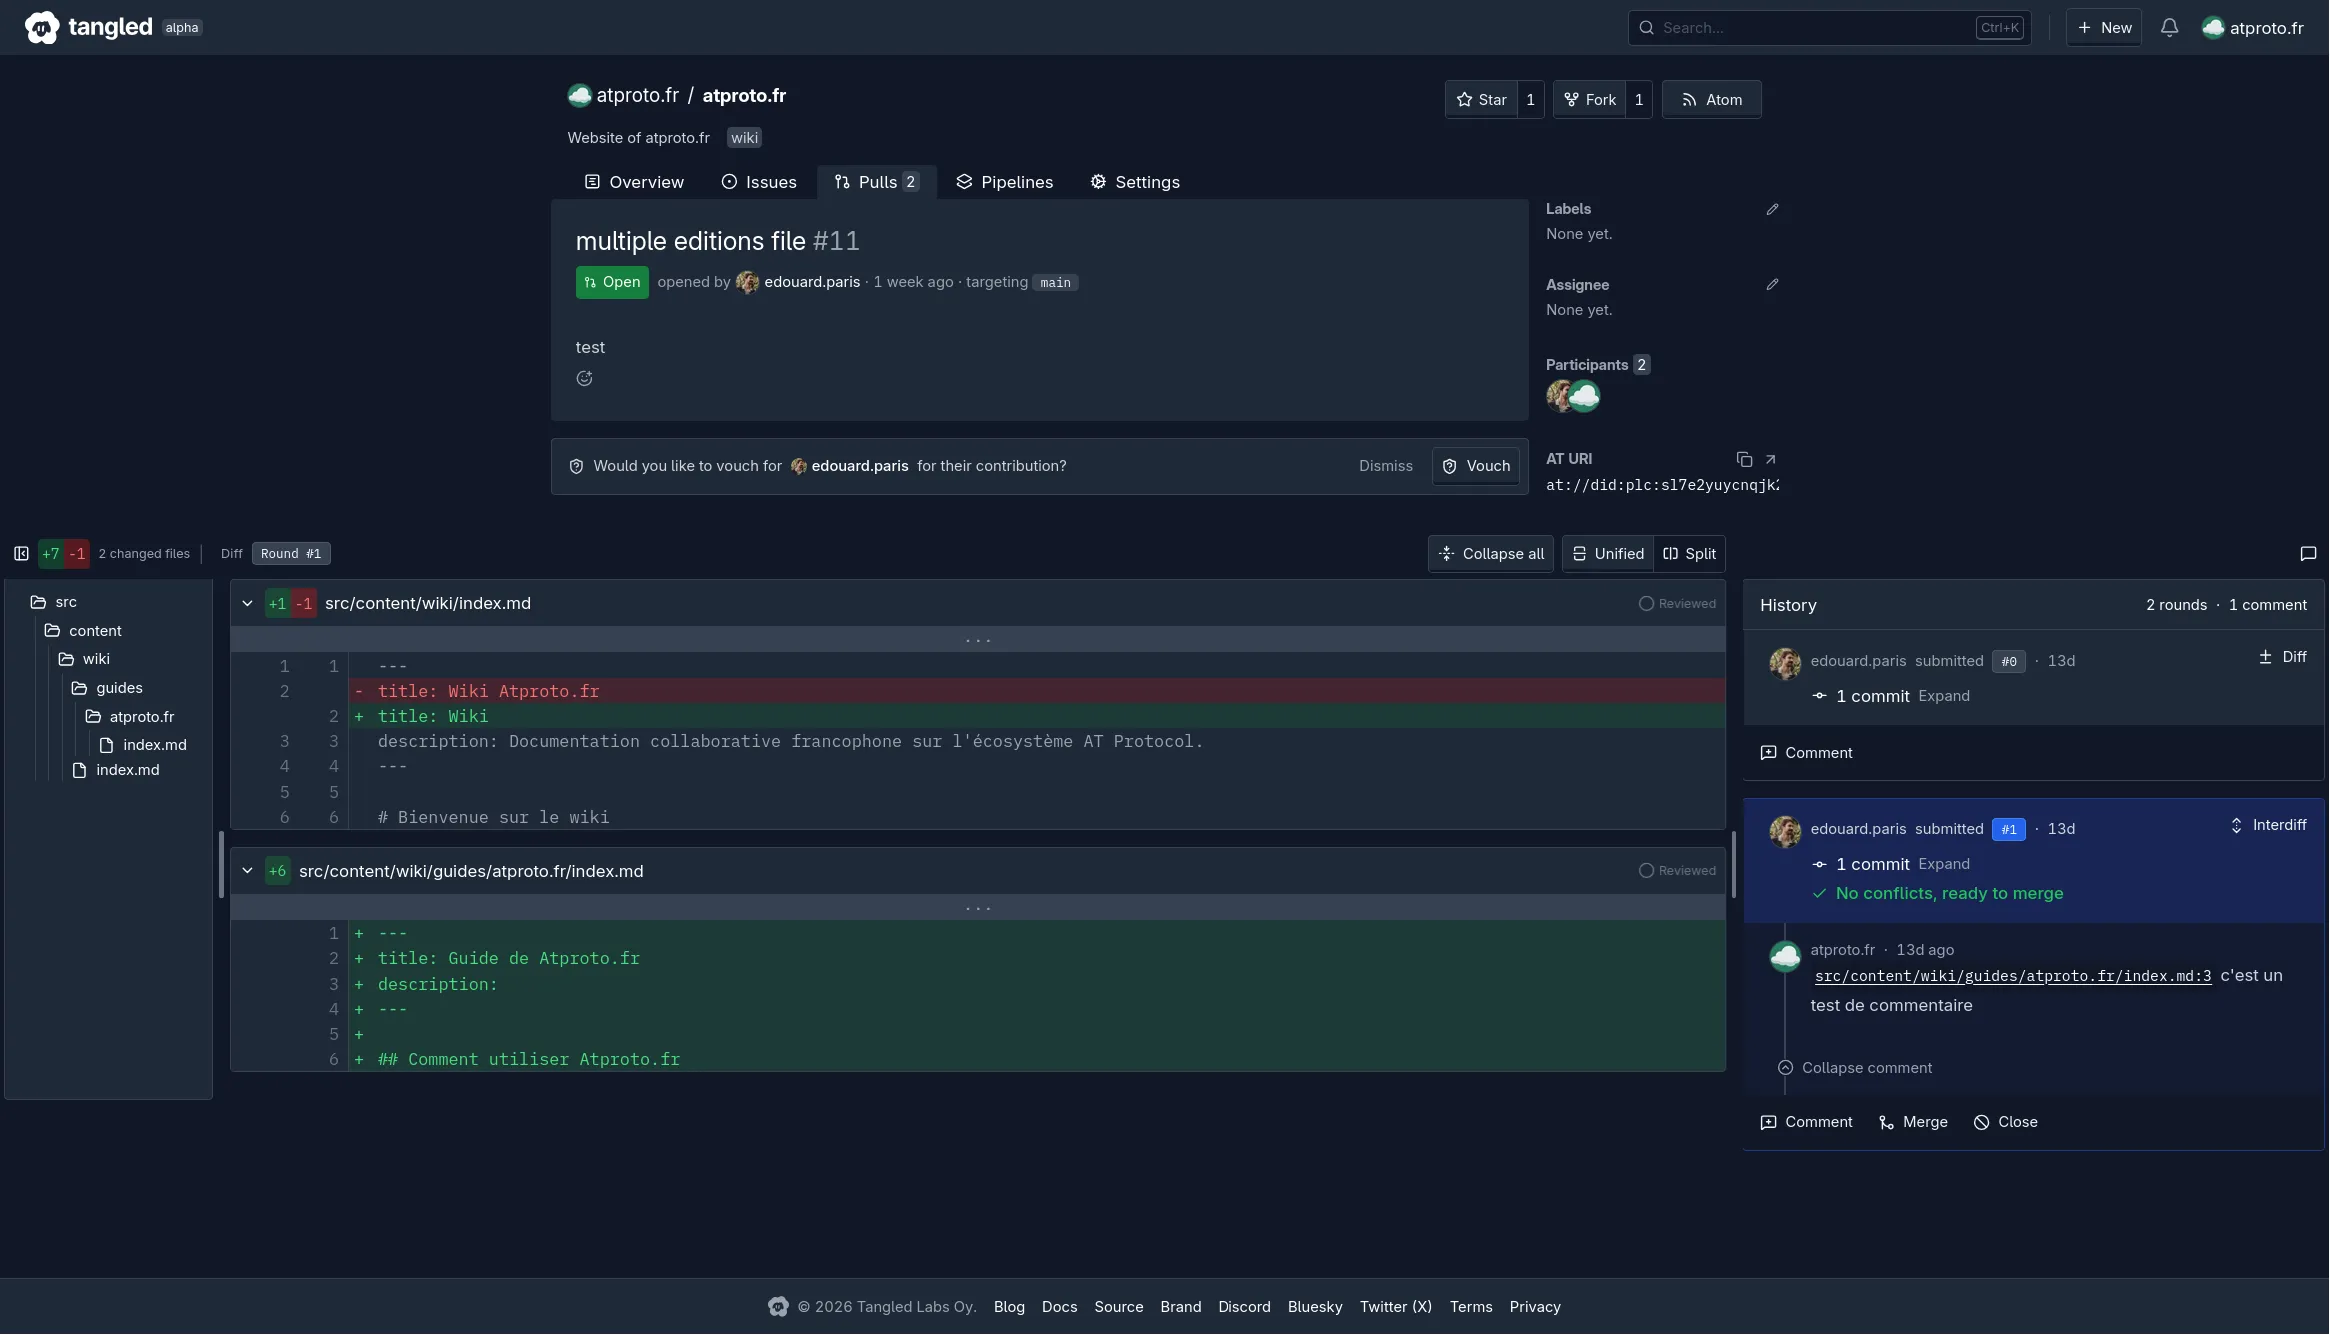The image size is (2330, 1335).
Task: Expand the commit in round #0
Action: pyautogui.click(x=1944, y=696)
